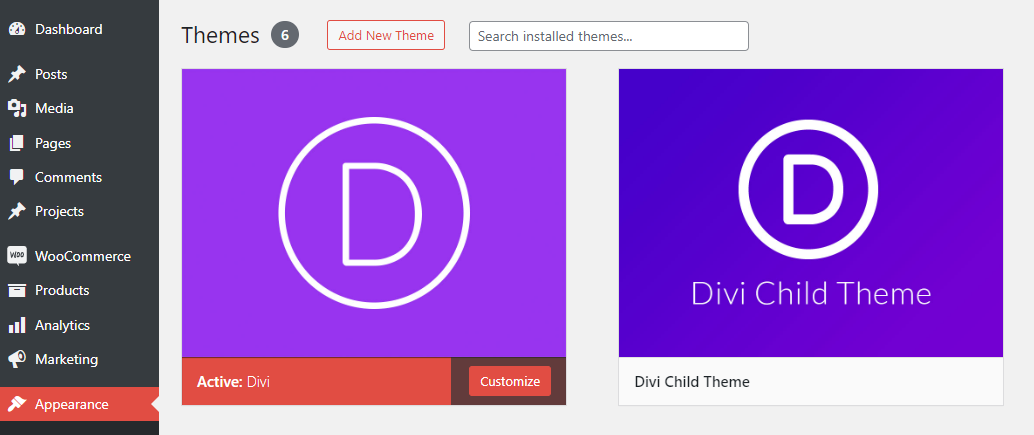
Task: Open the Divi theme thumbnail
Action: (x=374, y=213)
